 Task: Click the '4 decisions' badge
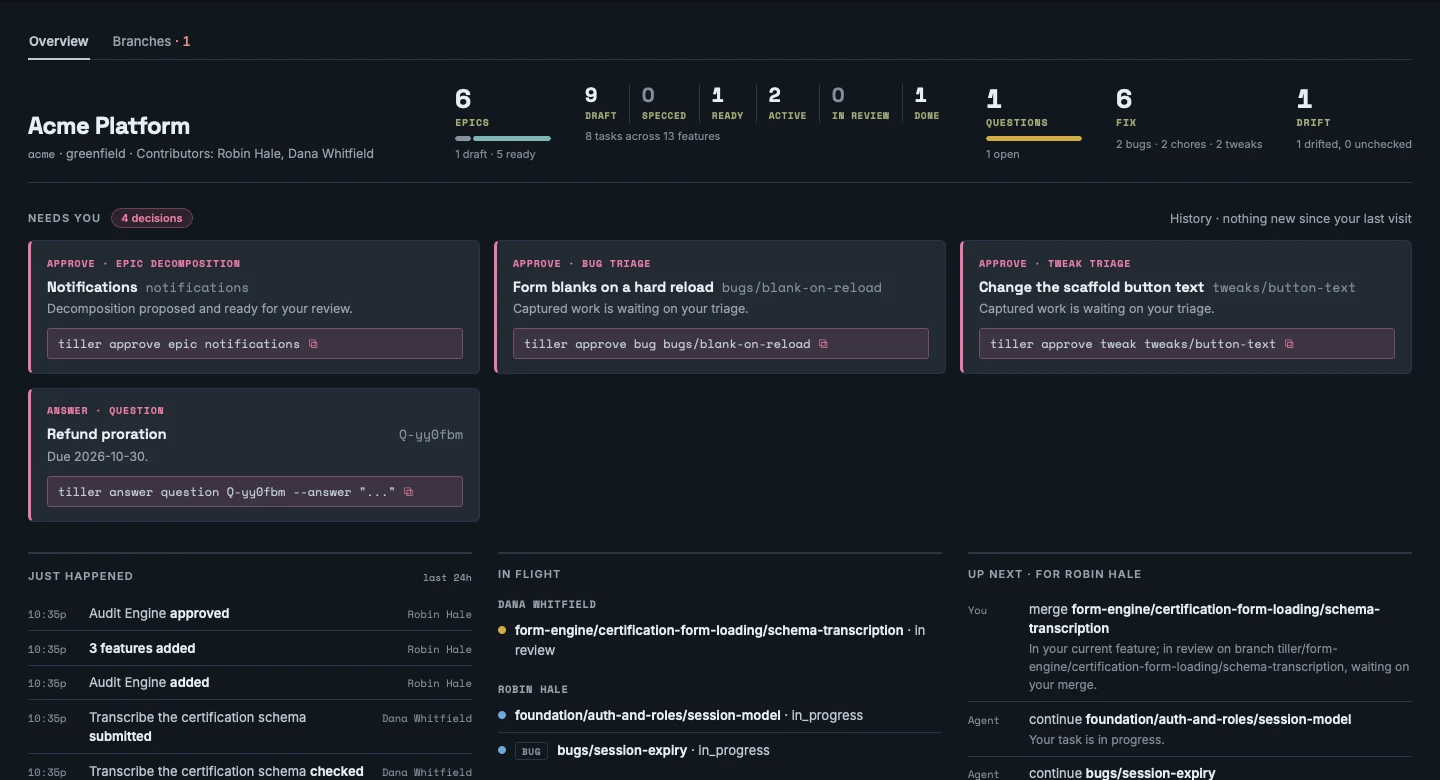point(152,218)
